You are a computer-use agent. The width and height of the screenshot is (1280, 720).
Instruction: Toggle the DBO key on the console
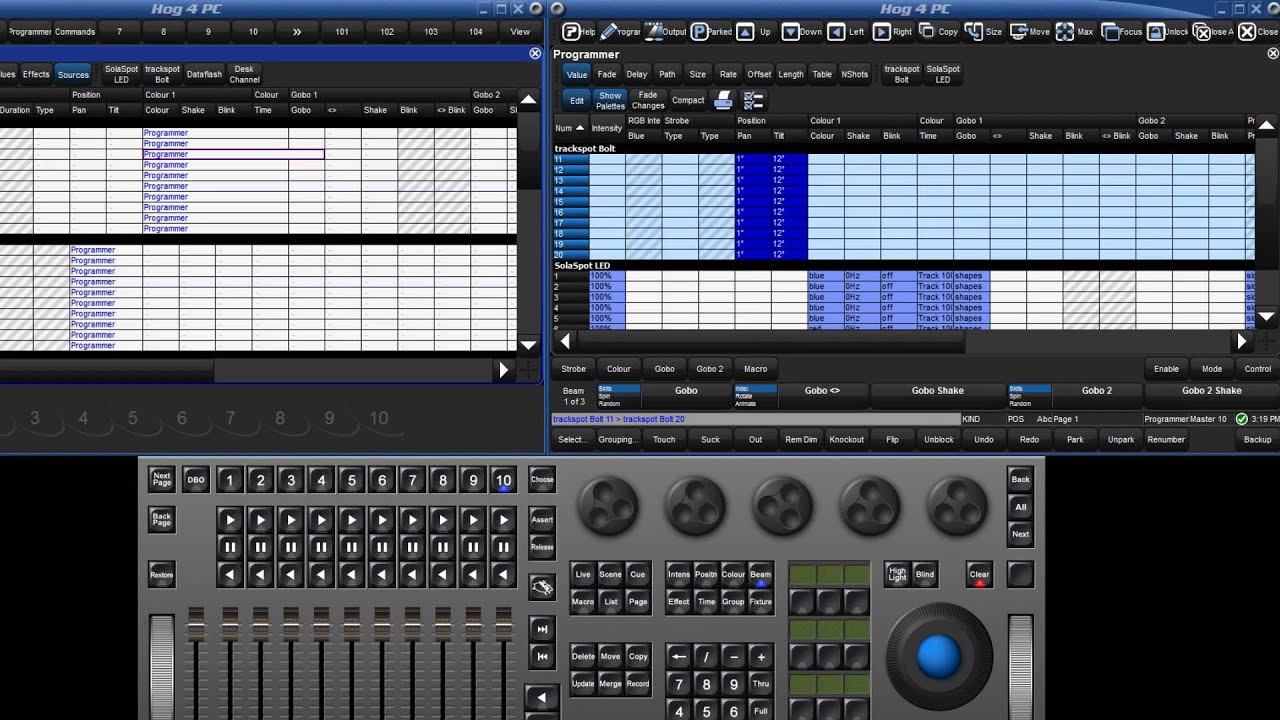click(196, 480)
